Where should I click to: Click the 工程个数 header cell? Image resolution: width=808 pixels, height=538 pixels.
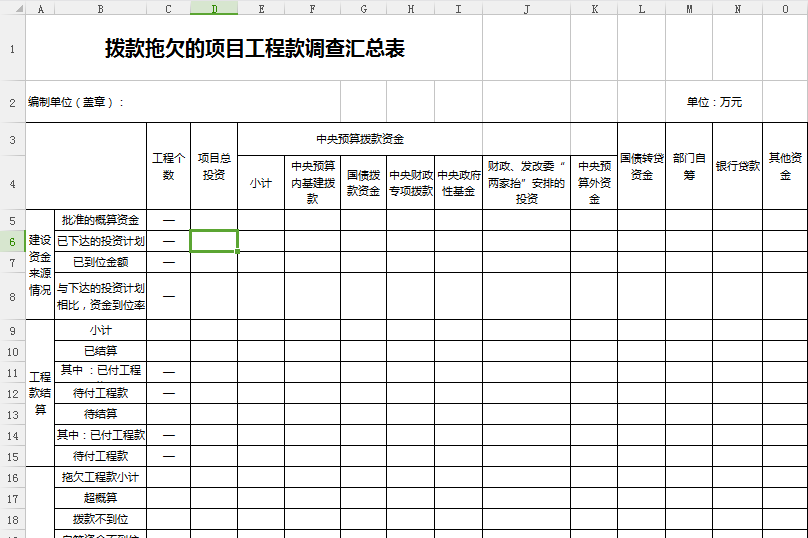tap(168, 166)
